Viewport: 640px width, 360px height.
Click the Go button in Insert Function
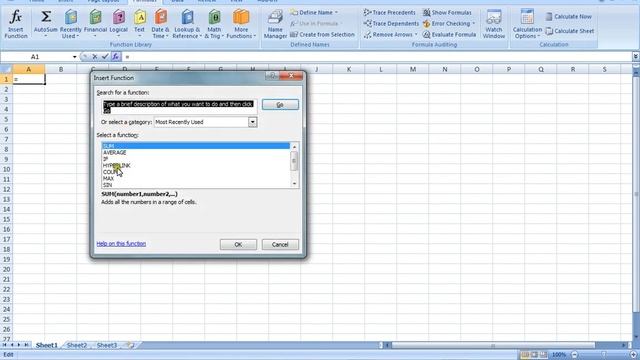pos(280,104)
